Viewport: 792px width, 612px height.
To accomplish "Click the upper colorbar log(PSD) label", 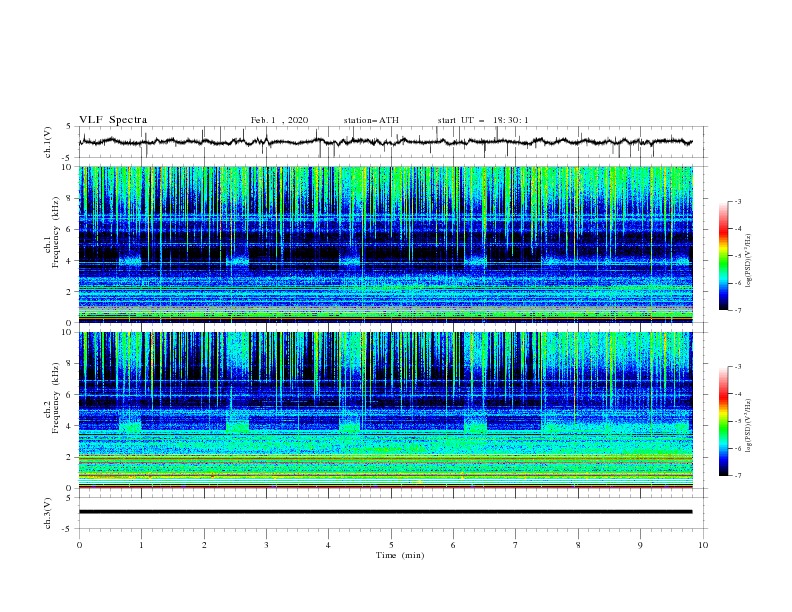I will (748, 261).
